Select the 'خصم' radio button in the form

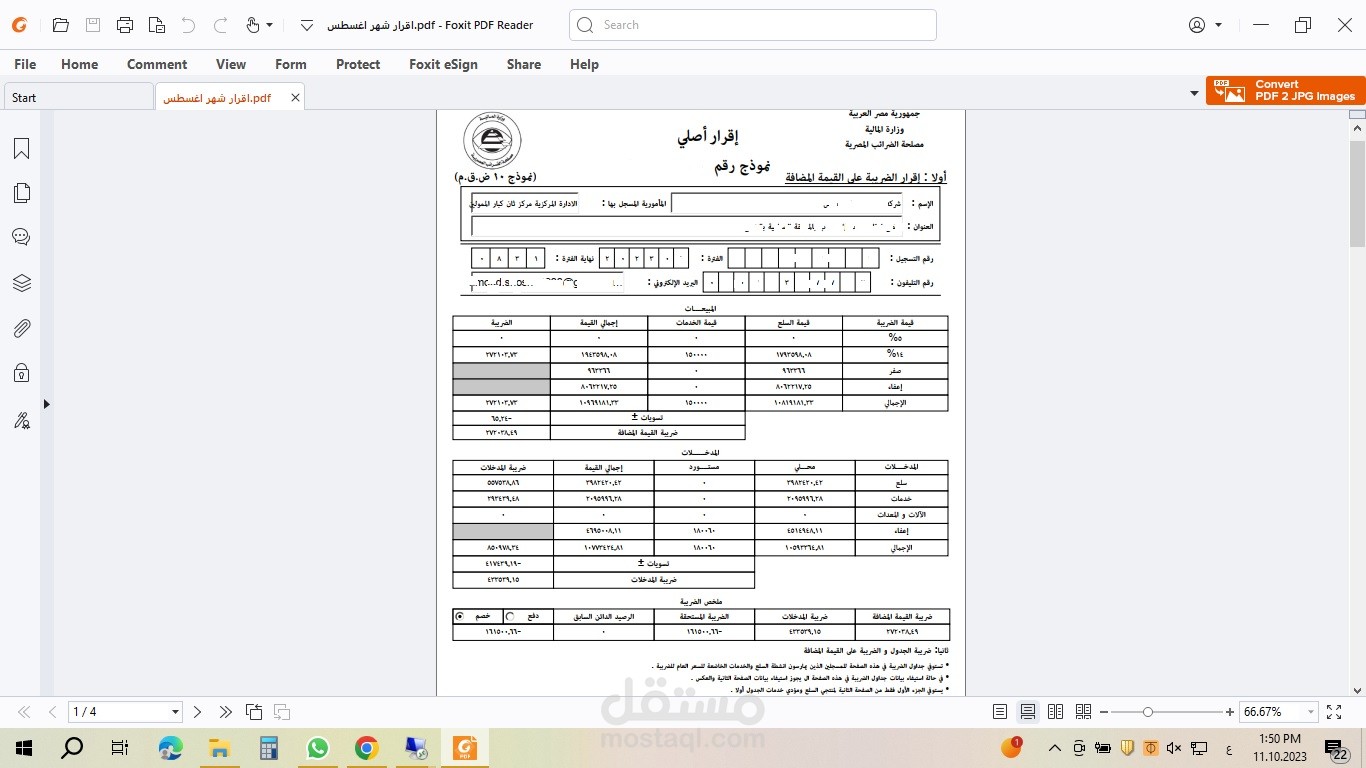tap(460, 616)
